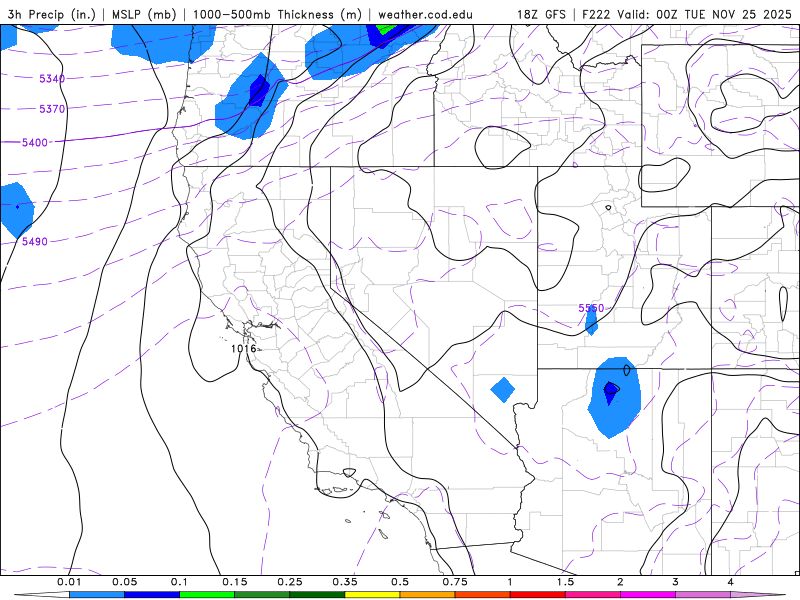
Task: Click '1000-500mb Thickness (m)' header label
Action: 277,14
